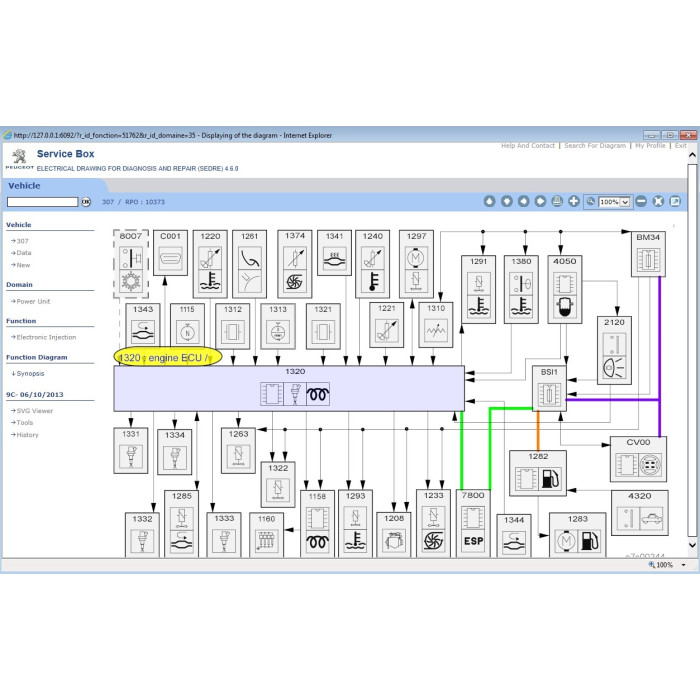
Task: Select Power Unit domain link
Action: (33, 301)
